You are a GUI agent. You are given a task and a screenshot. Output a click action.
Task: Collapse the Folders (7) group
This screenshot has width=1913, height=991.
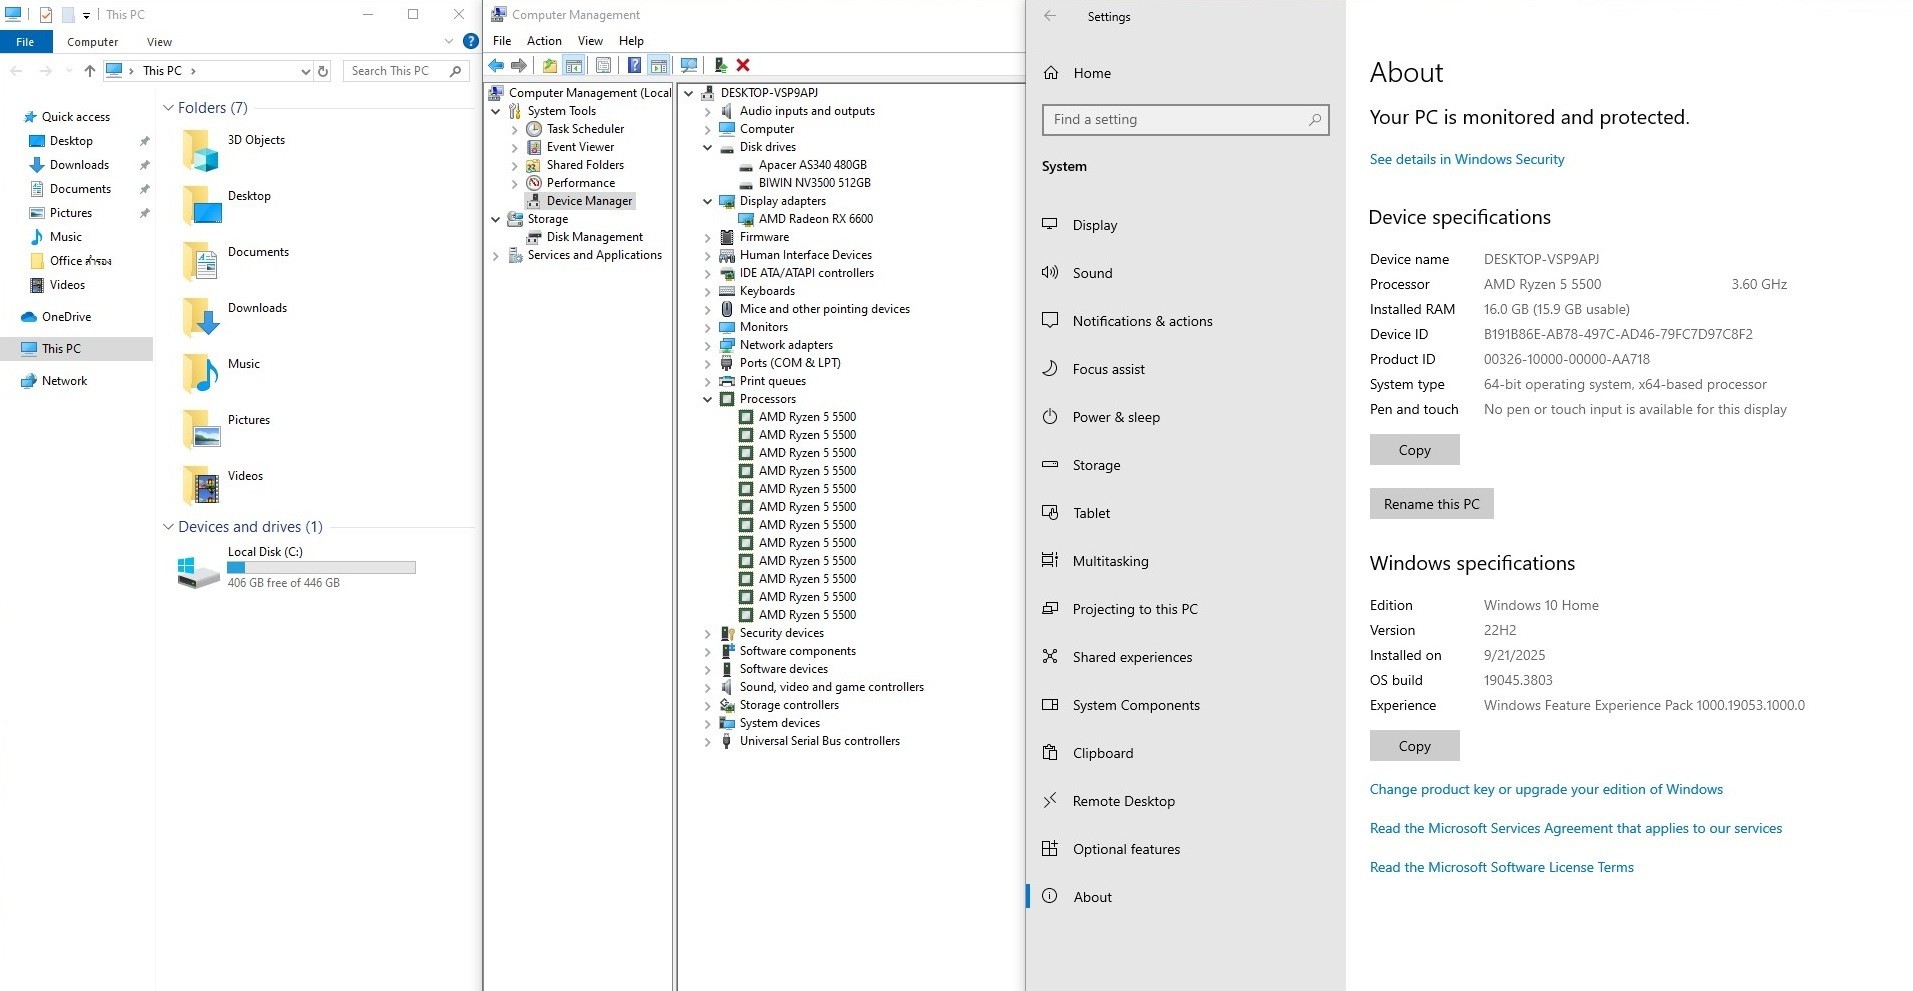pyautogui.click(x=167, y=108)
